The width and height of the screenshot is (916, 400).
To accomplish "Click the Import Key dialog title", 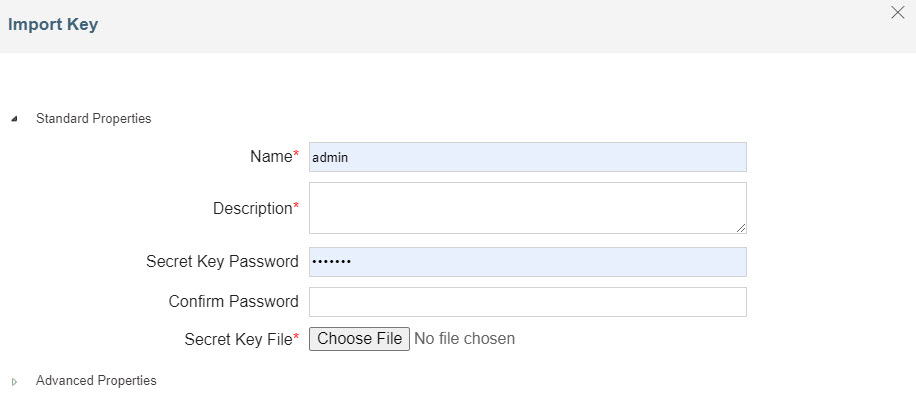I will pyautogui.click(x=53, y=25).
